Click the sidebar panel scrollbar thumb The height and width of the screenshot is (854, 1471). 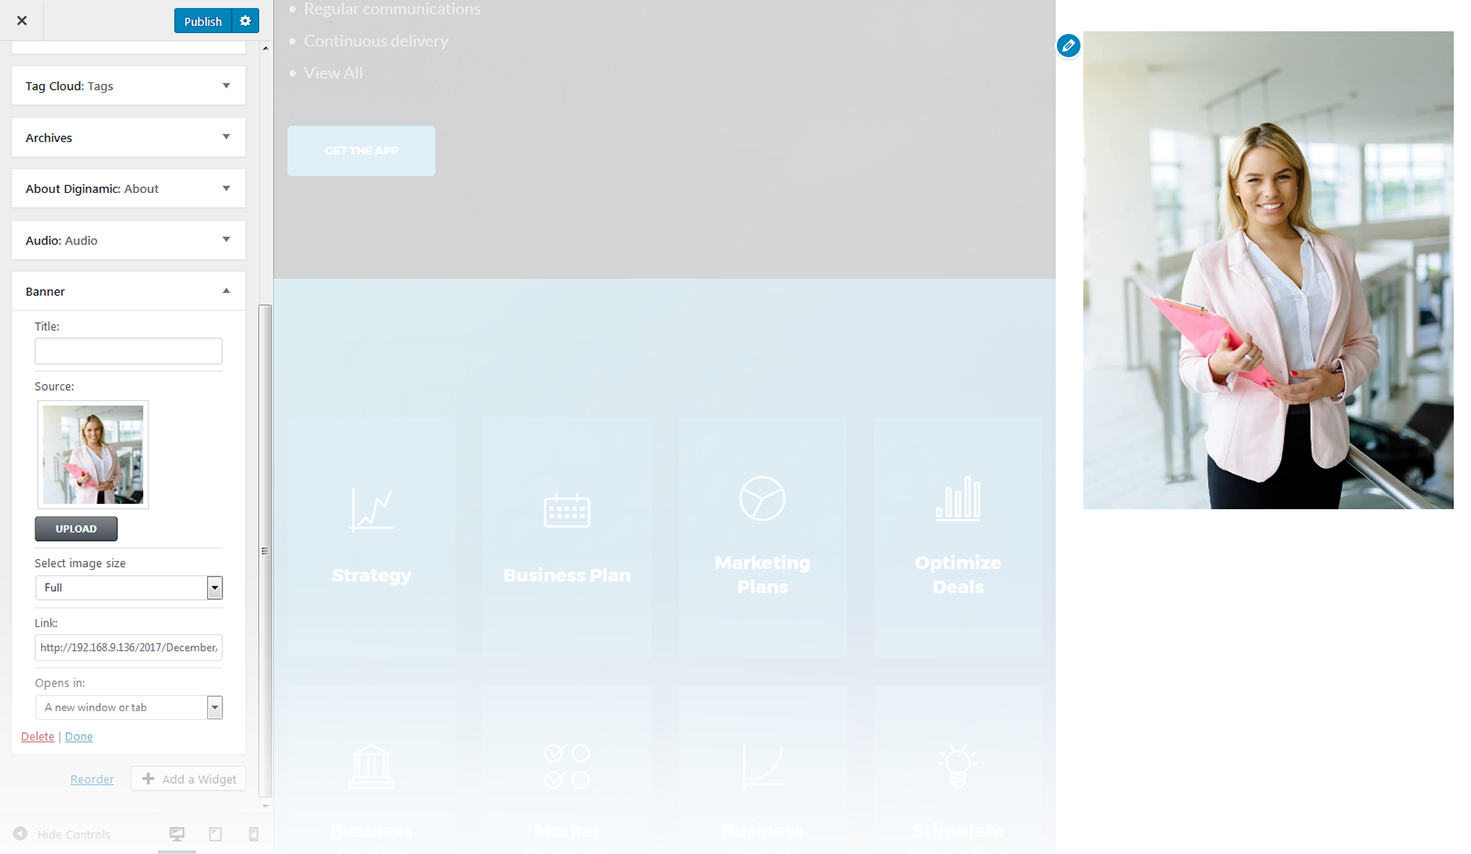click(265, 550)
